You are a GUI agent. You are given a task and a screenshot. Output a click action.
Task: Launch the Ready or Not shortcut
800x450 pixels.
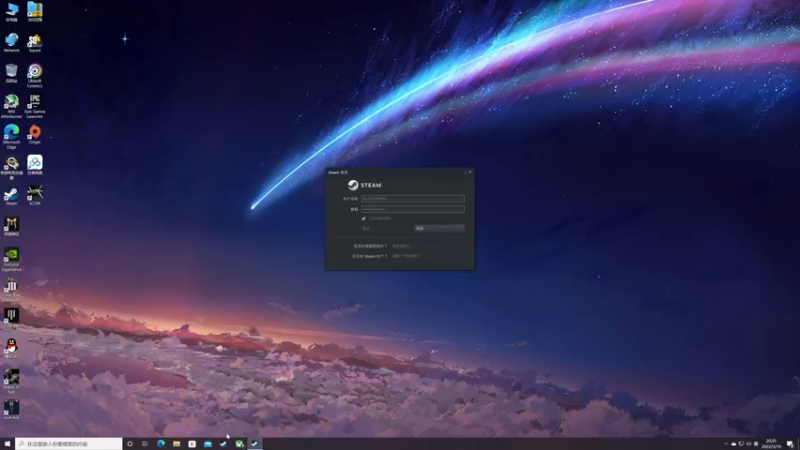(11, 381)
